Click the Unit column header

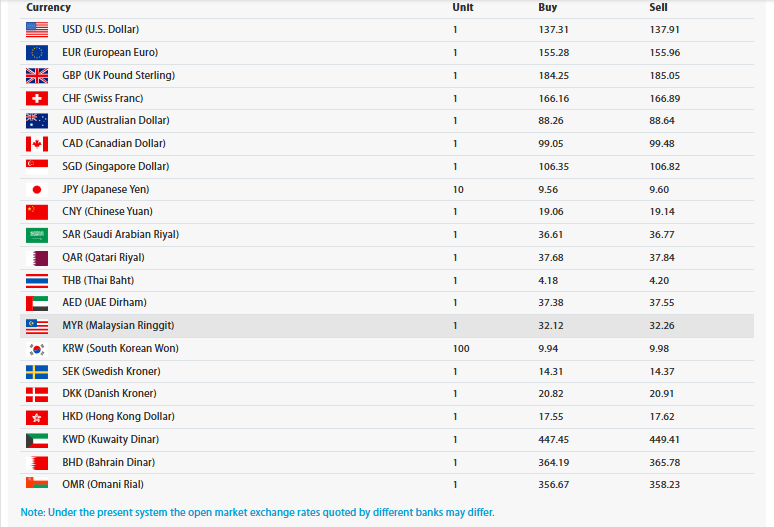coord(463,7)
